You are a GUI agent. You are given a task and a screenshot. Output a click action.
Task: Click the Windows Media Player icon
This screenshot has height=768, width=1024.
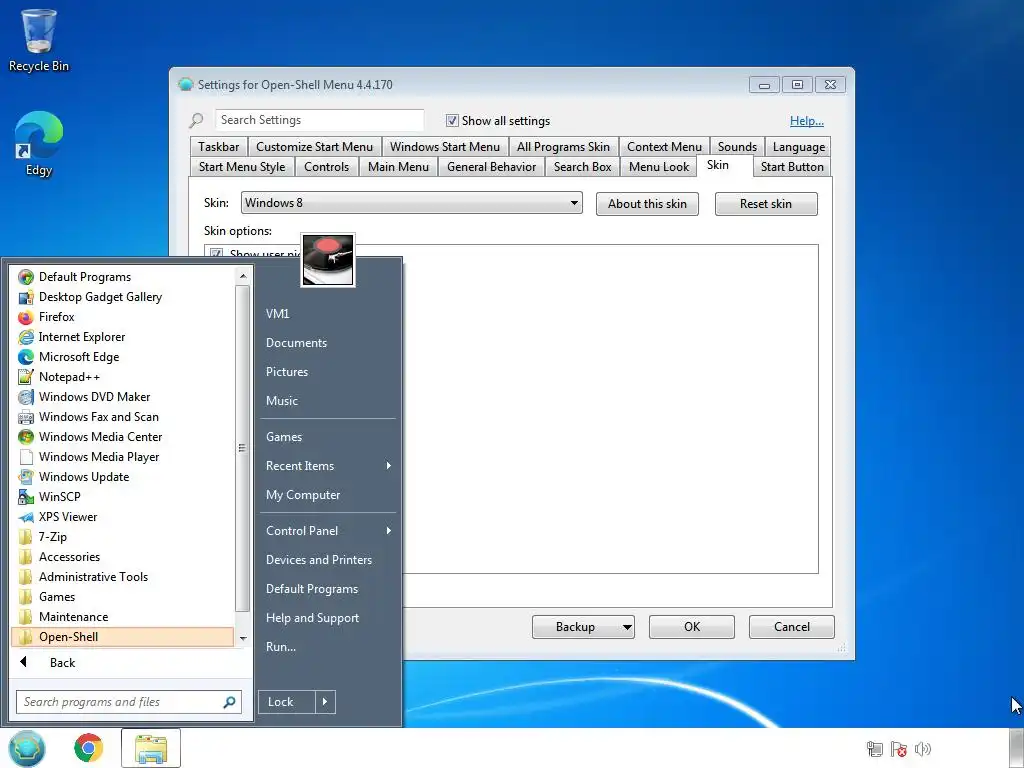tap(25, 457)
